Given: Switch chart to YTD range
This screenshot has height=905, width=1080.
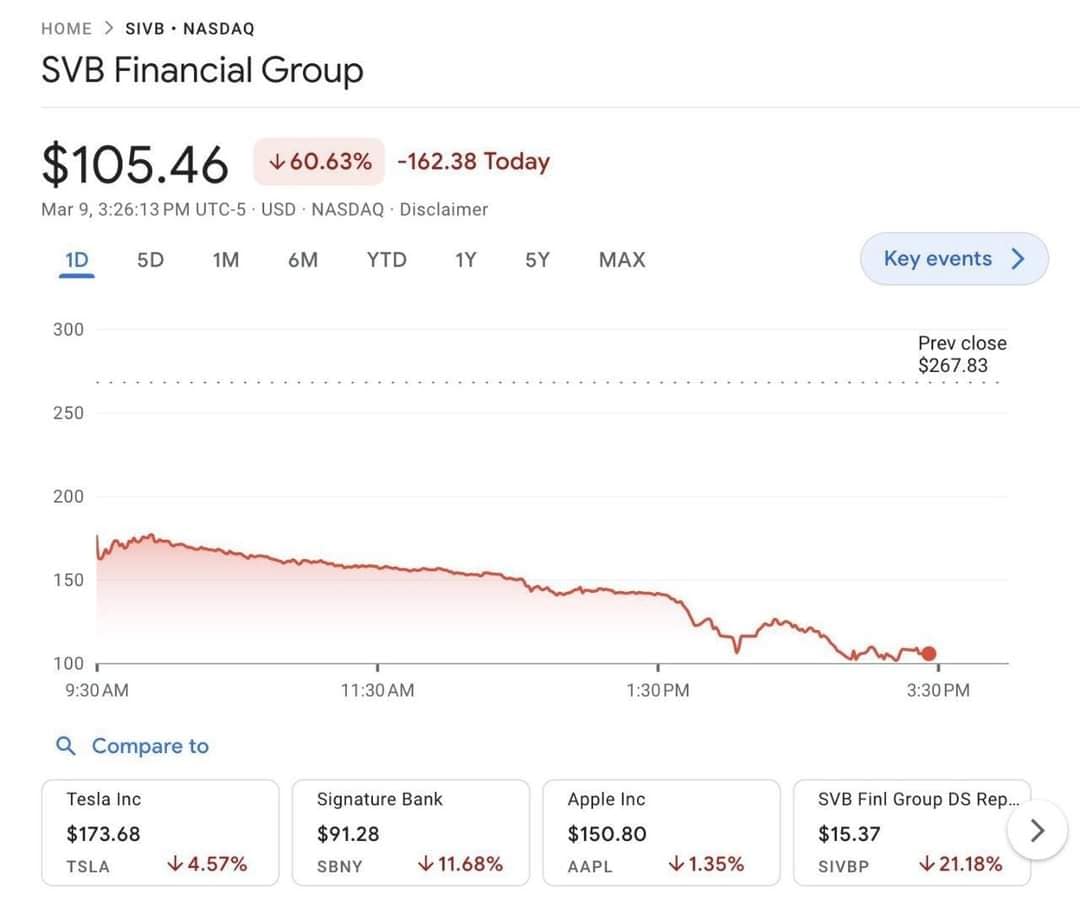Looking at the screenshot, I should point(386,260).
